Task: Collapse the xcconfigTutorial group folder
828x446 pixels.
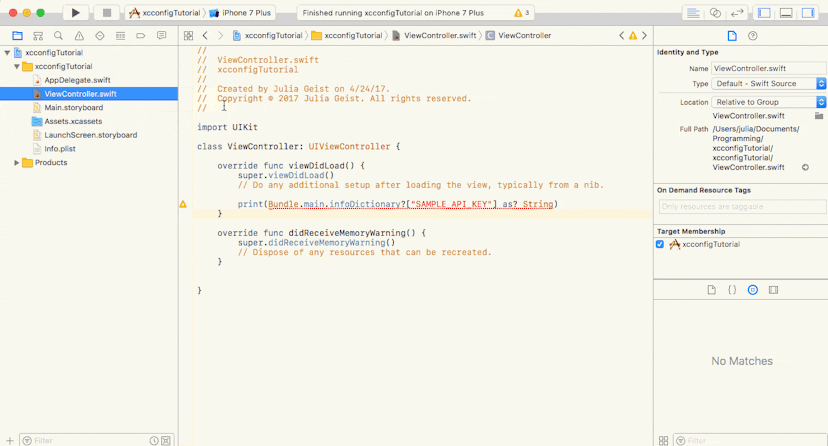Action: click(17, 67)
